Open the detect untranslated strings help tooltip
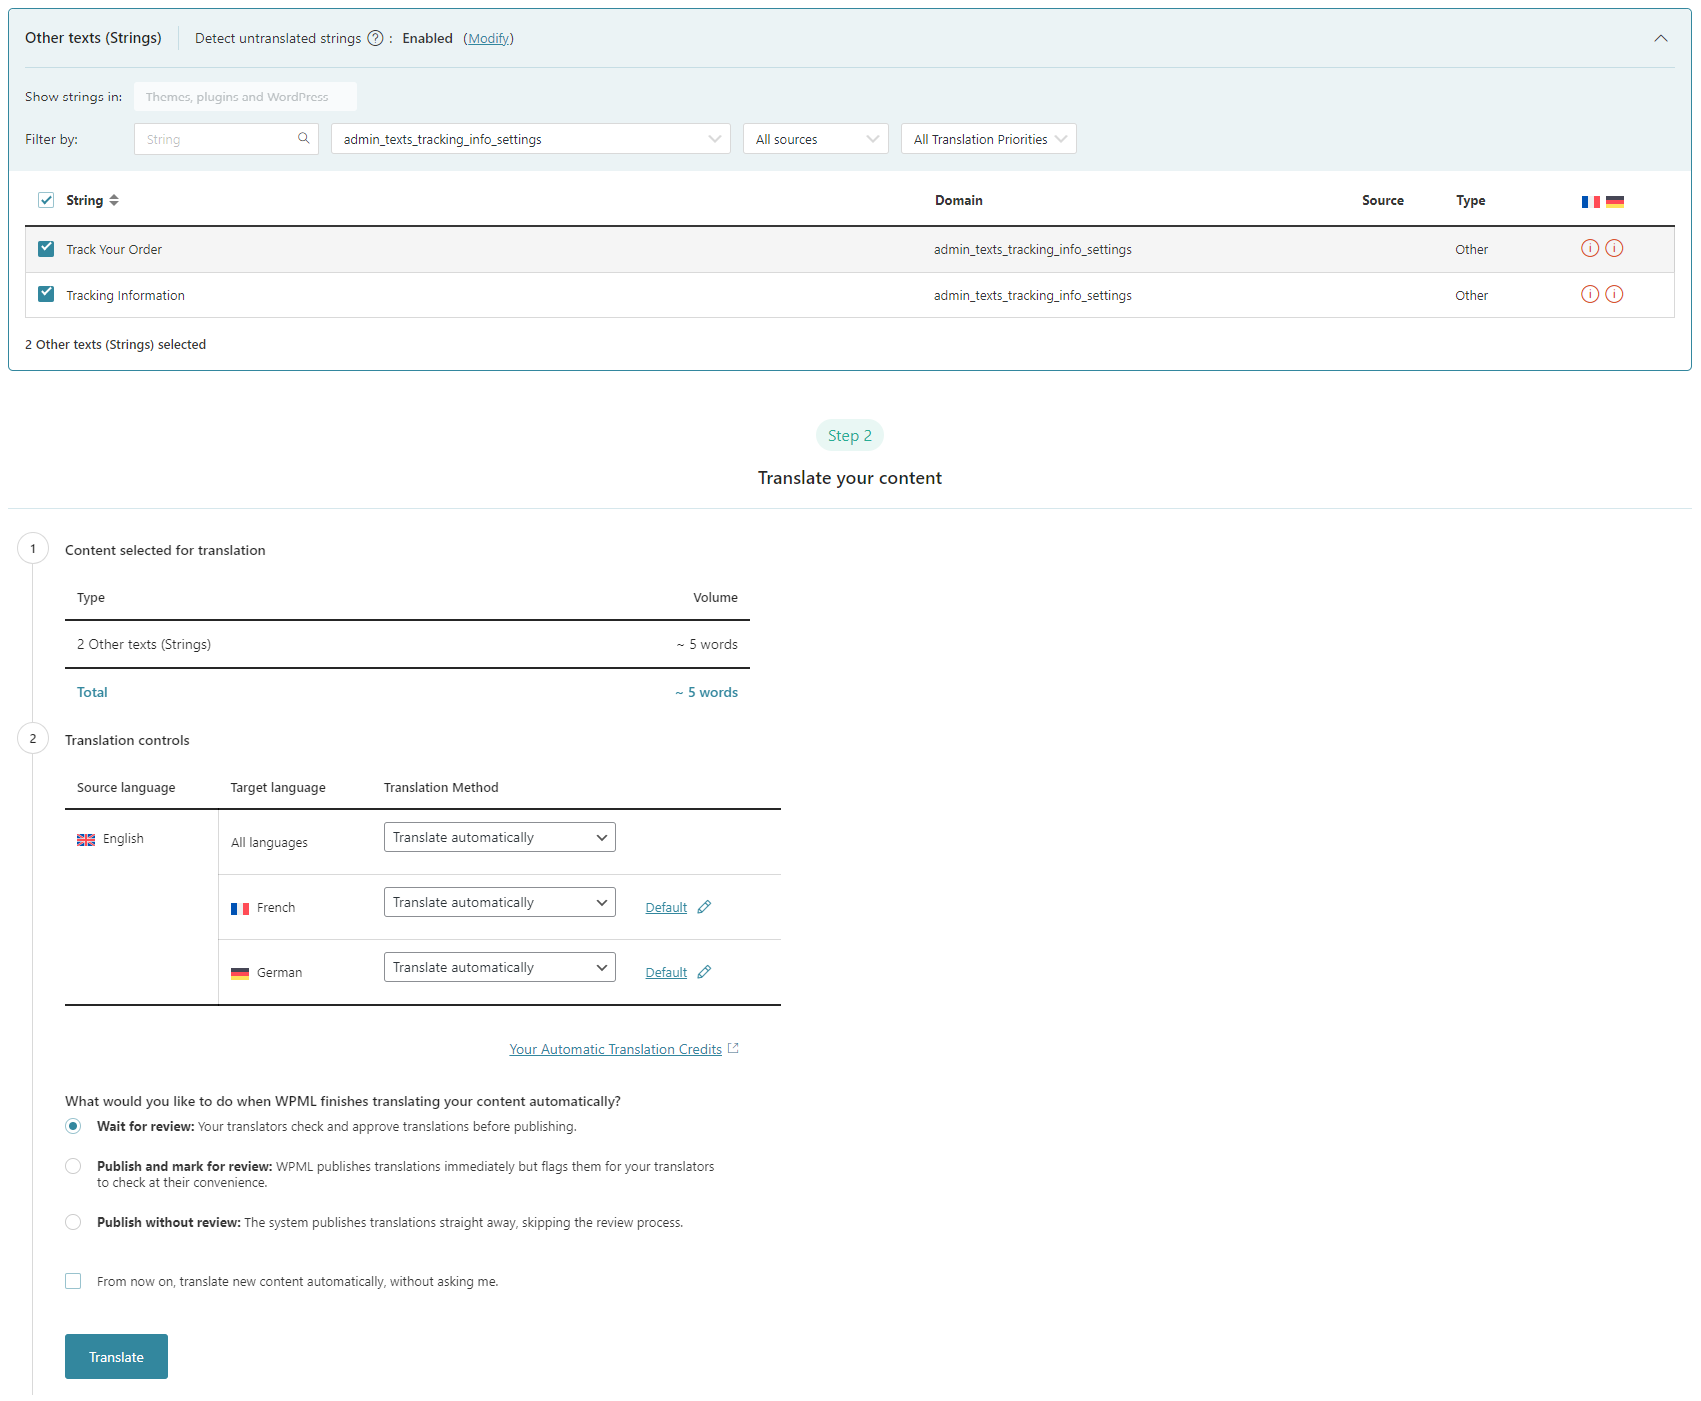The width and height of the screenshot is (1701, 1401). pos(375,37)
